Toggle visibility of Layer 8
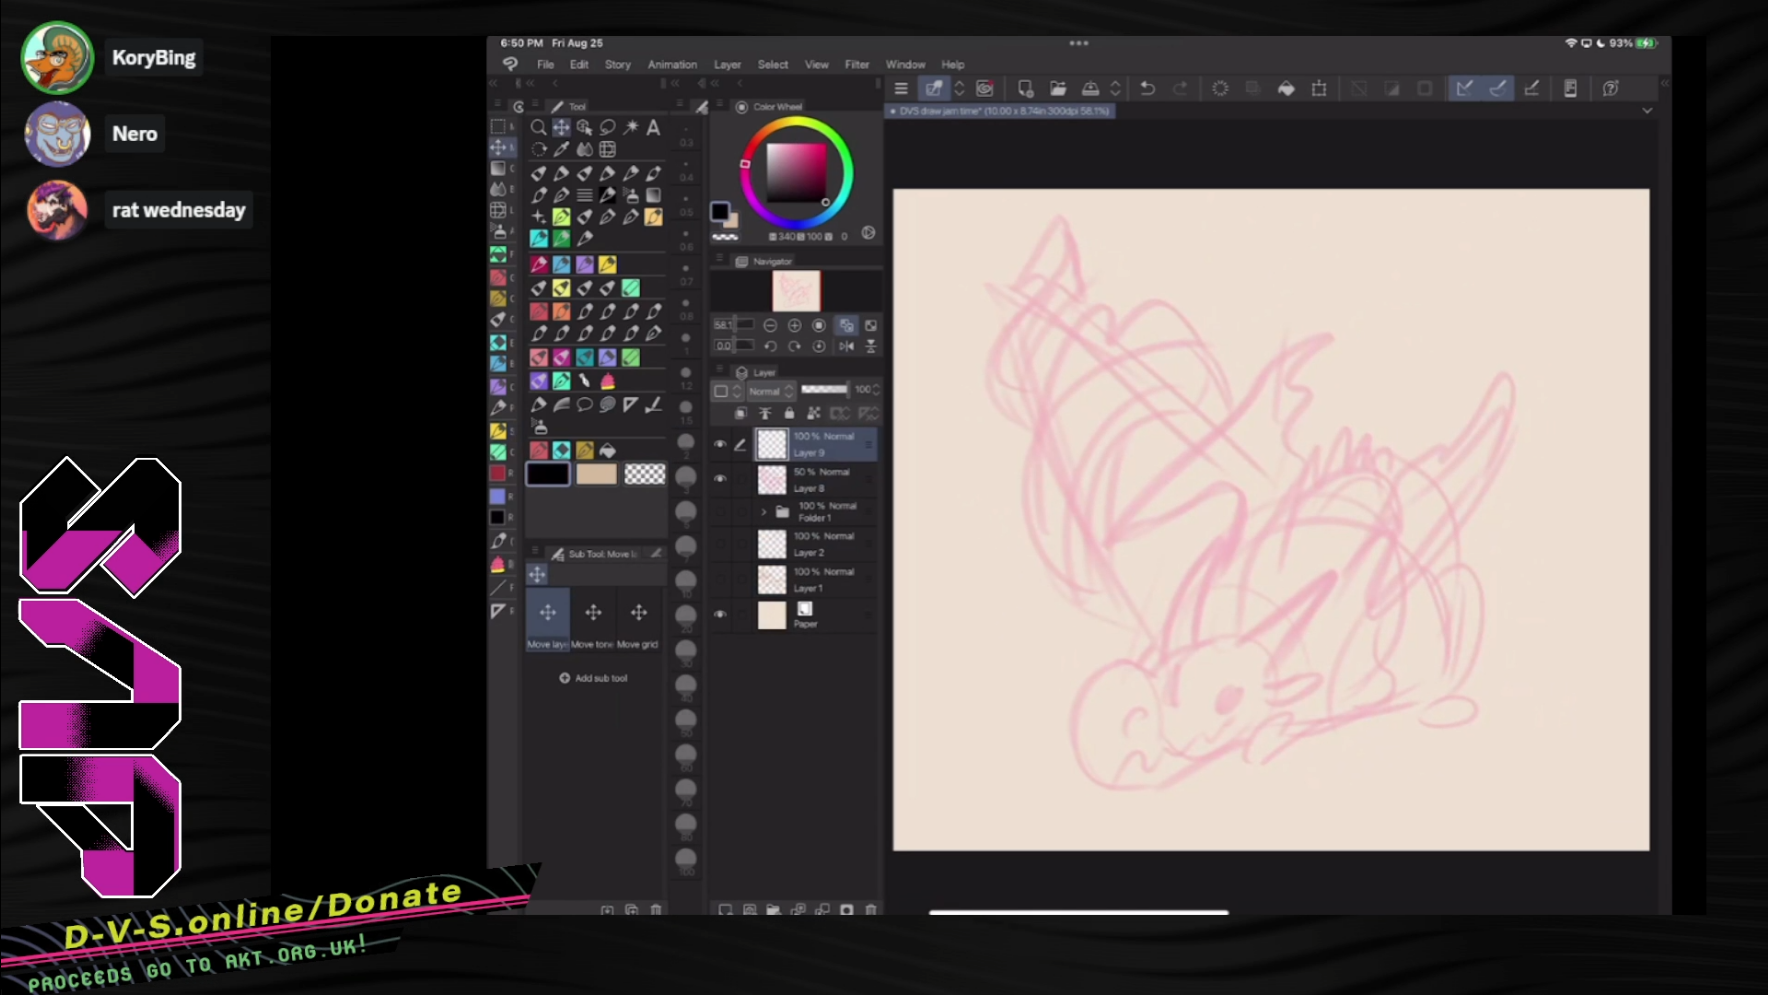This screenshot has height=995, width=1768. tap(720, 479)
